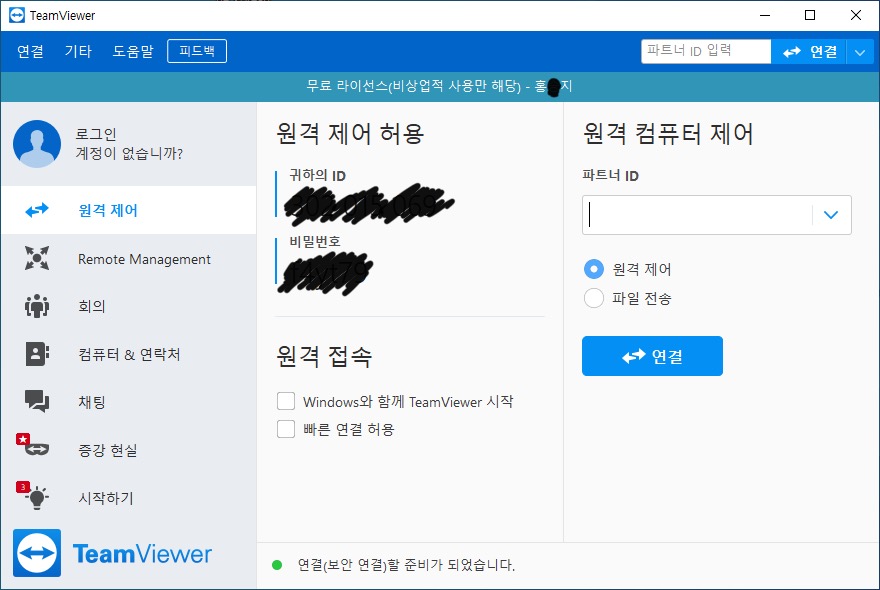880x590 pixels.
Task: Focus the 파트너 ID 입력 field in toolbar
Action: coord(706,52)
